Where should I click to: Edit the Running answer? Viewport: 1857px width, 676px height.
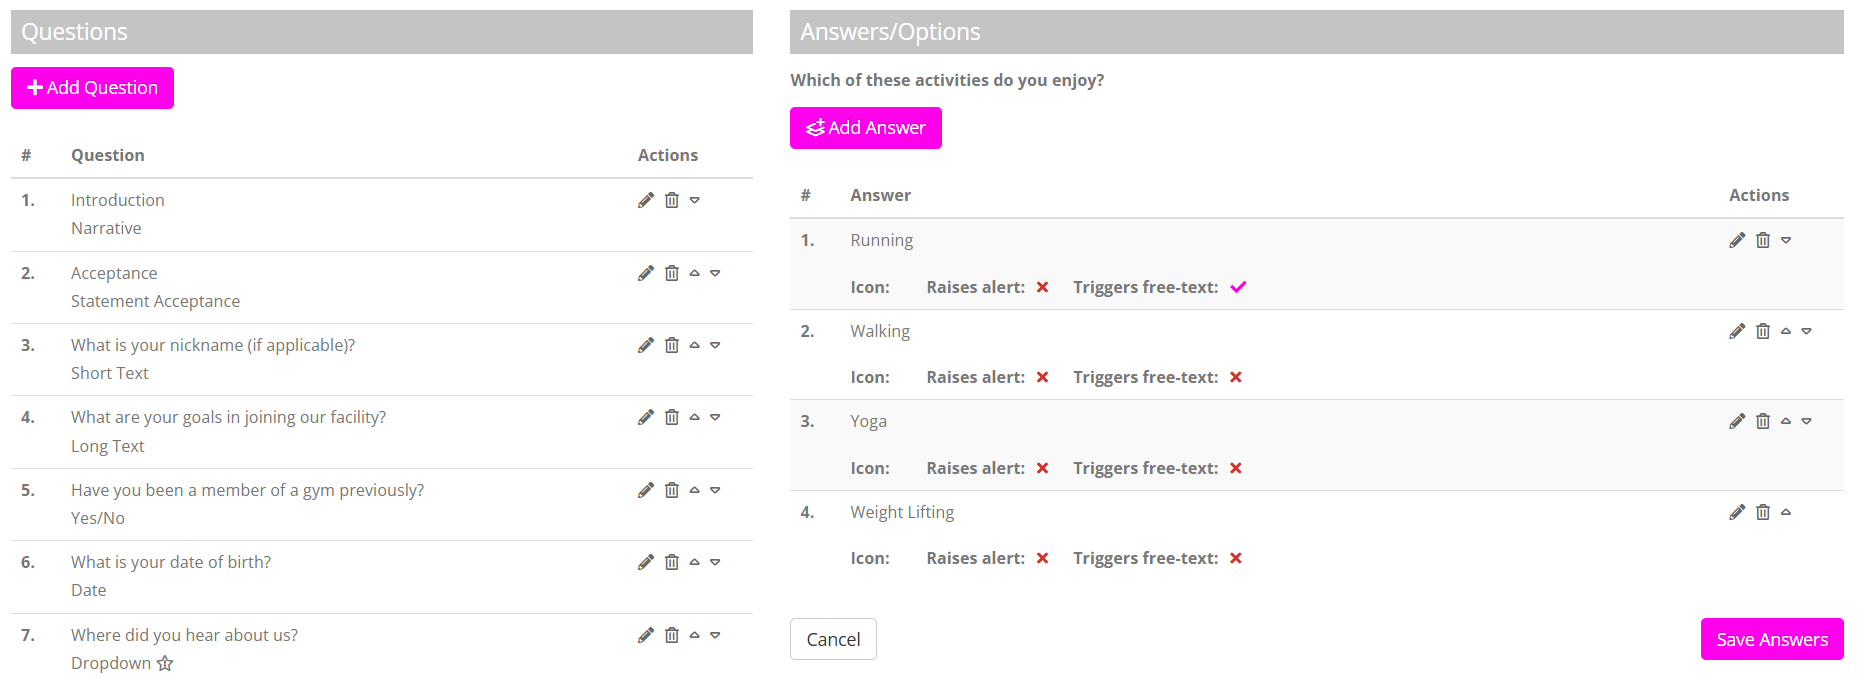(x=1737, y=240)
